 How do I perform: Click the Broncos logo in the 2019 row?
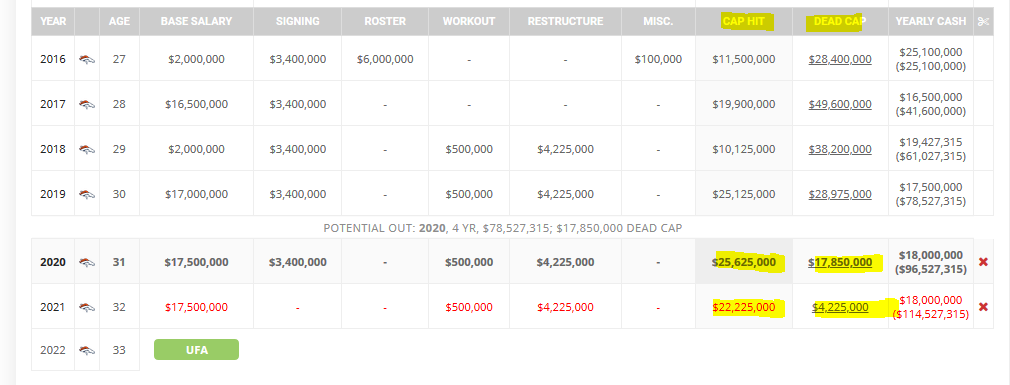(87, 194)
